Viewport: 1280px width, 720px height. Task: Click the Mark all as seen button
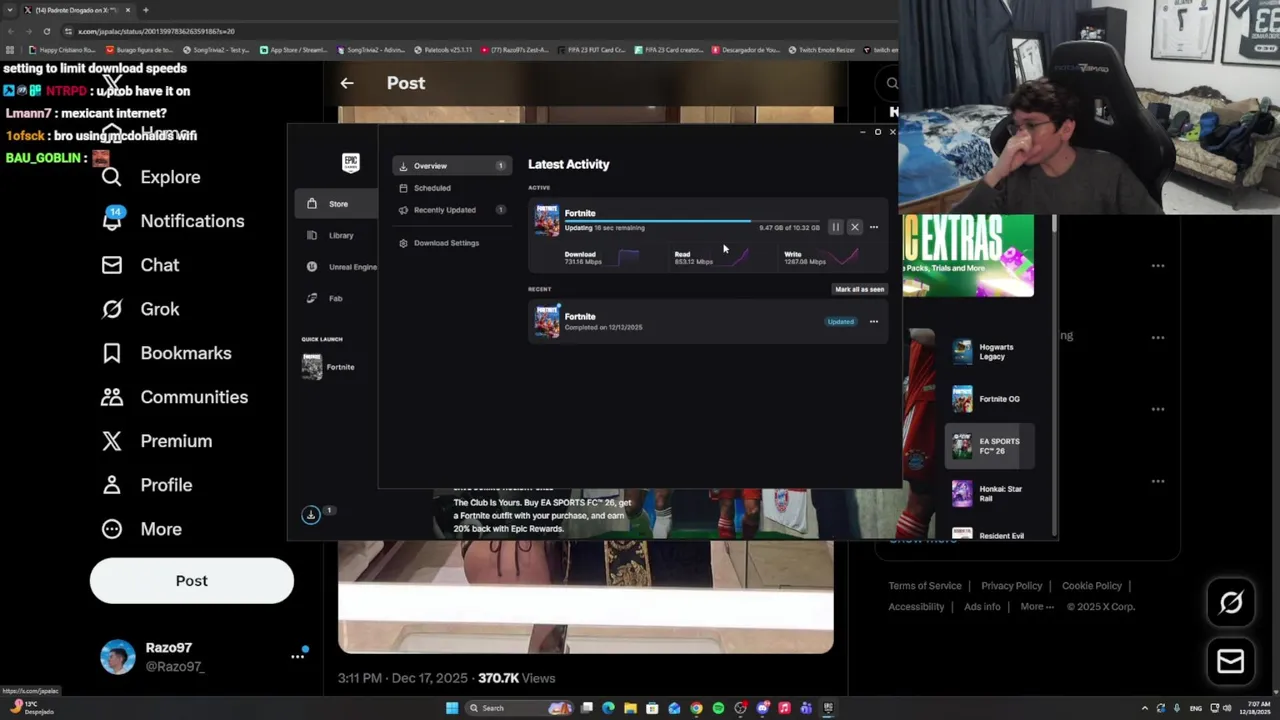point(860,289)
